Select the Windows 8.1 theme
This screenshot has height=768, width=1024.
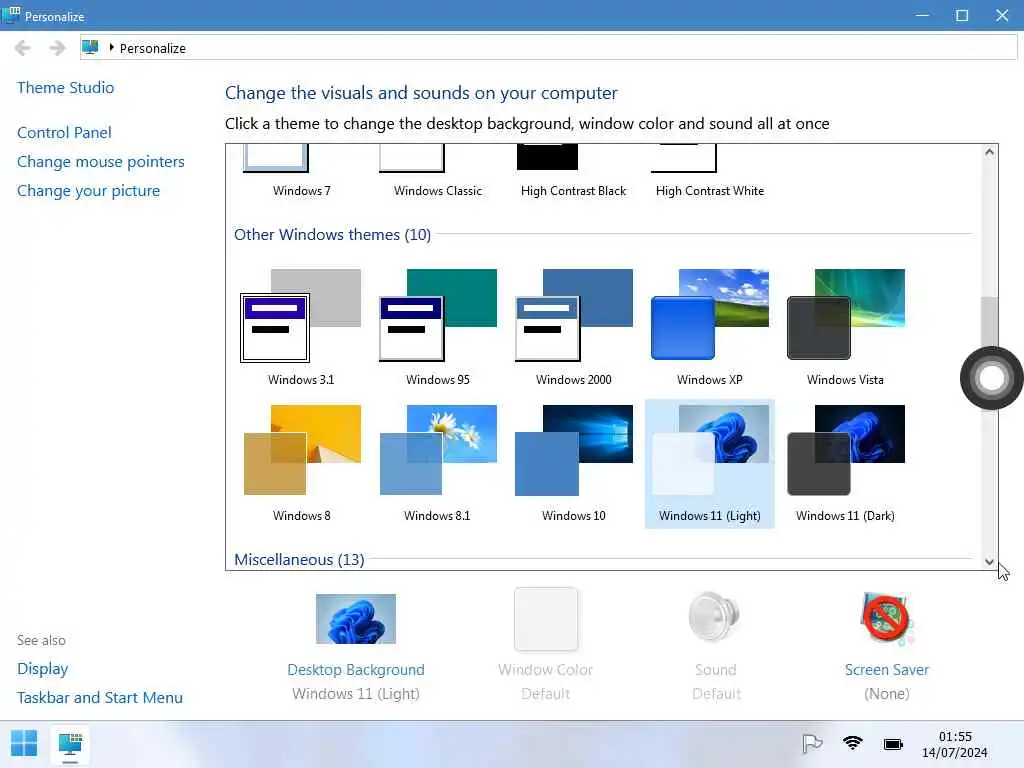point(438,464)
